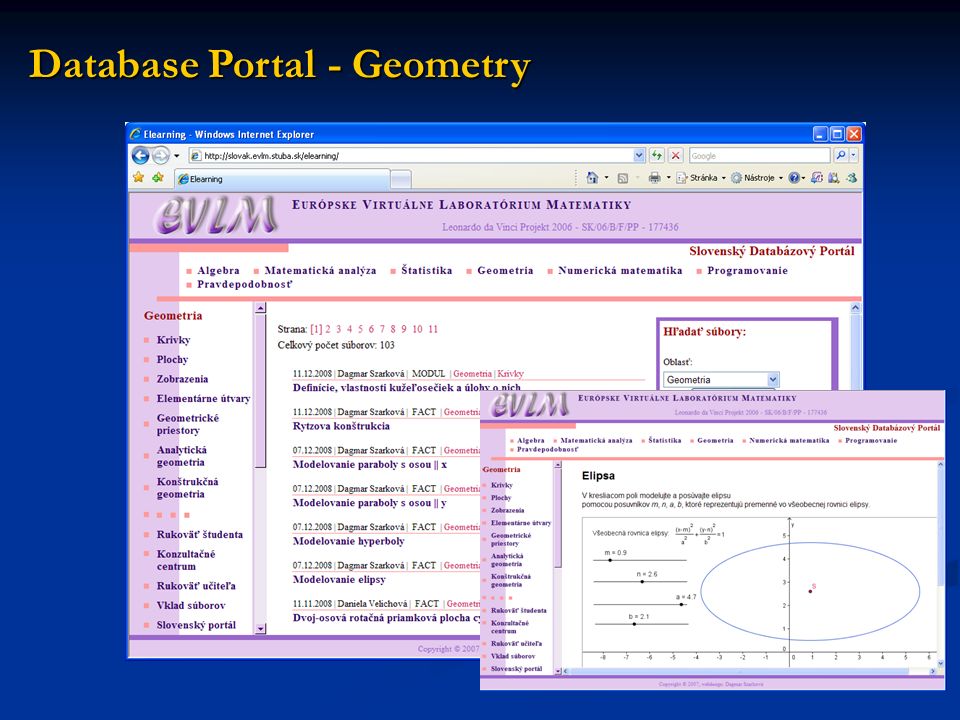Open Slovenský portál in the Elipsa window sidebar
Viewport: 960px width, 720px height.
[516, 669]
